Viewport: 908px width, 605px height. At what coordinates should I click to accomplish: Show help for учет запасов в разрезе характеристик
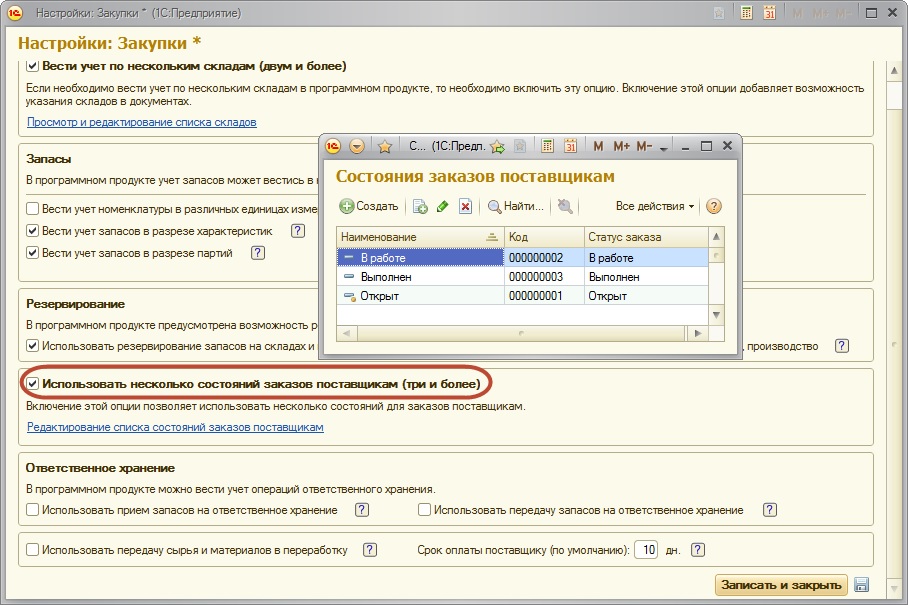(x=298, y=231)
